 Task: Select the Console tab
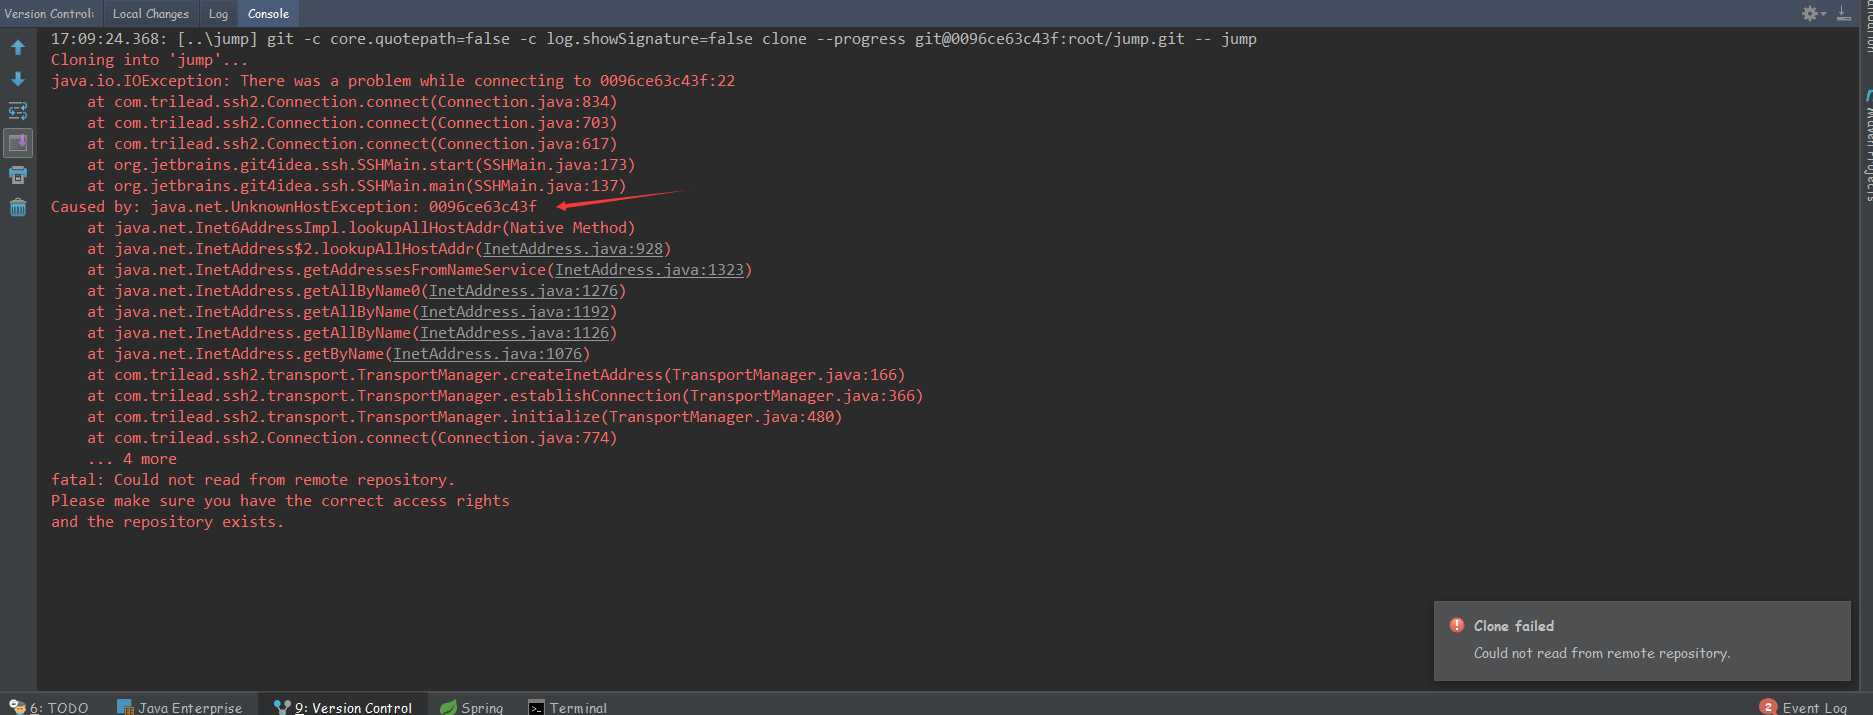point(268,14)
